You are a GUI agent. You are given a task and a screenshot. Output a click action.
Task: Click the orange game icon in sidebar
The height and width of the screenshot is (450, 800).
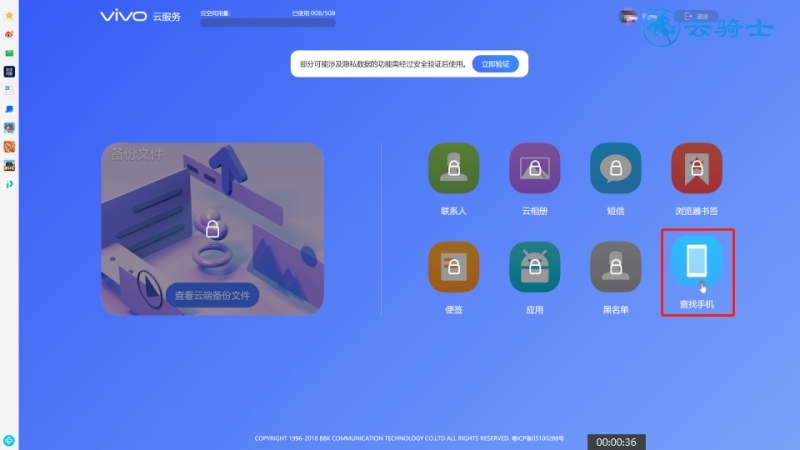click(x=9, y=146)
